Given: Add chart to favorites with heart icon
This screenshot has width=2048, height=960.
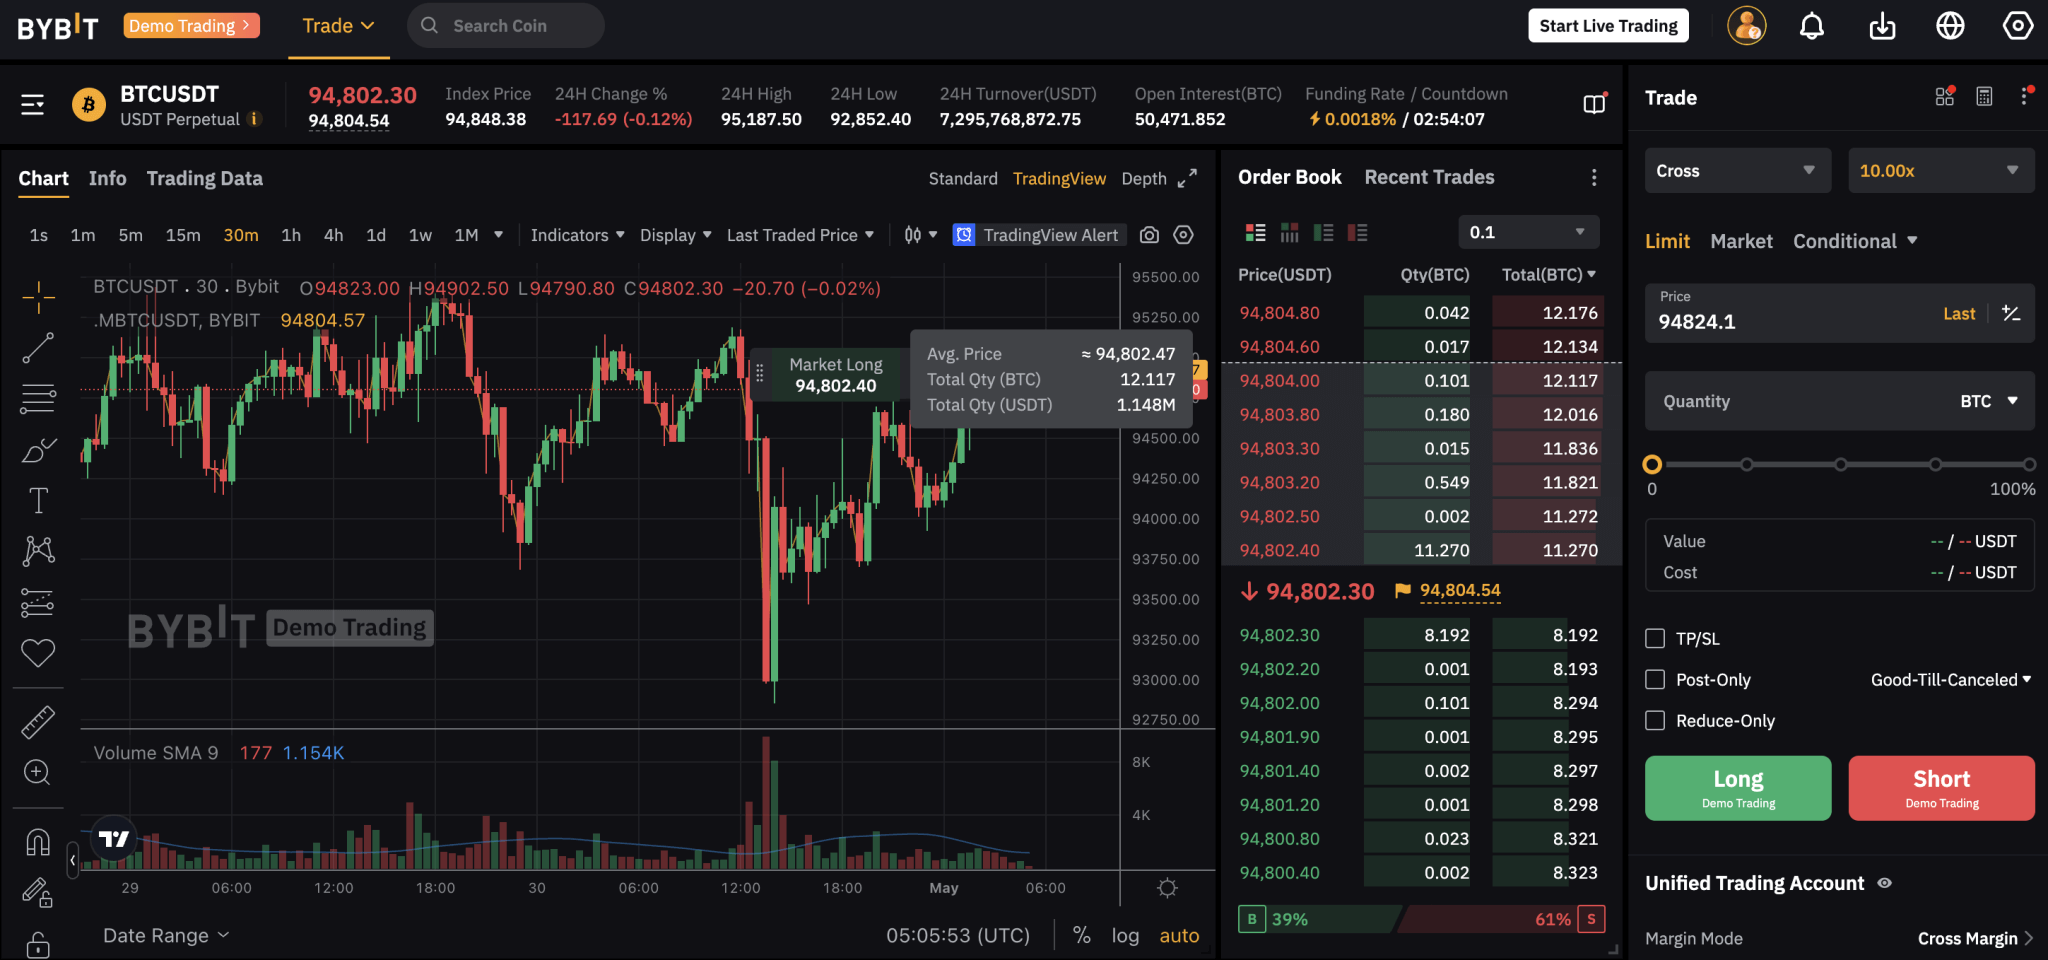Looking at the screenshot, I should click(x=38, y=653).
